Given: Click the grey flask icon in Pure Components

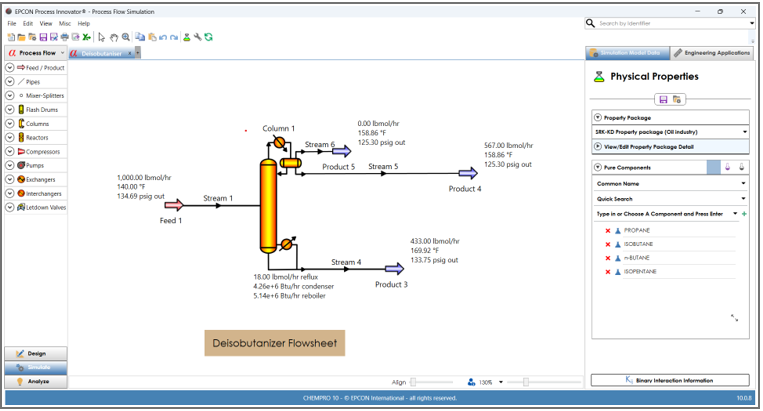Looking at the screenshot, I should coord(742,167).
